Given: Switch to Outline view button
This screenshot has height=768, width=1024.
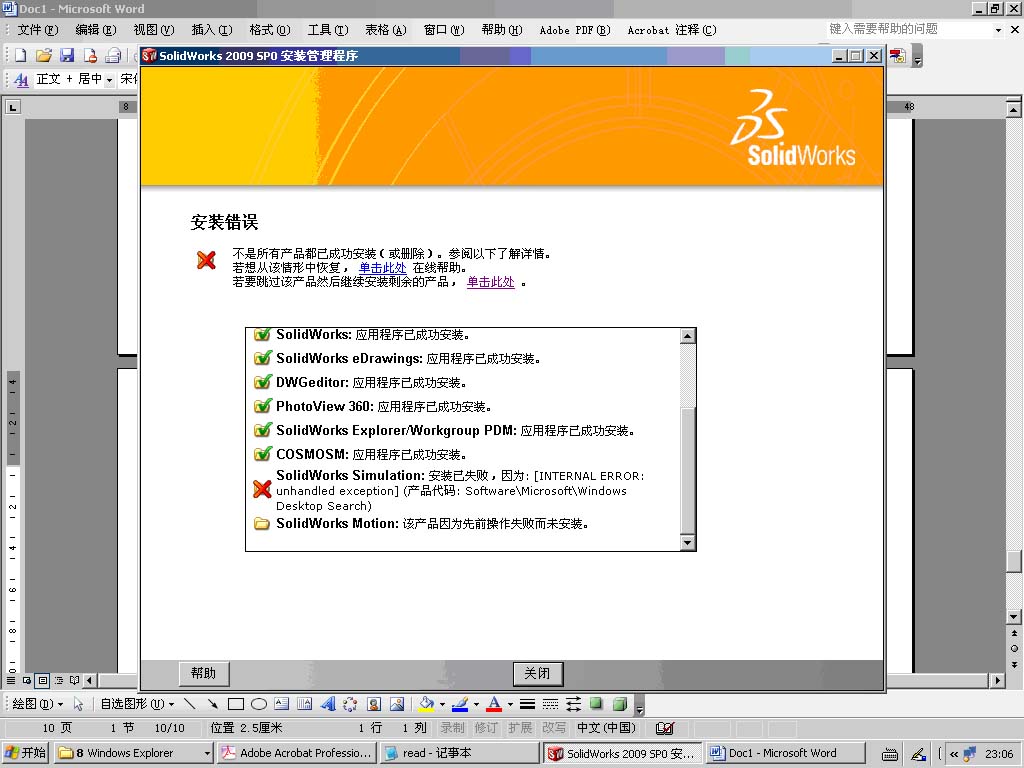Looking at the screenshot, I should (59, 680).
